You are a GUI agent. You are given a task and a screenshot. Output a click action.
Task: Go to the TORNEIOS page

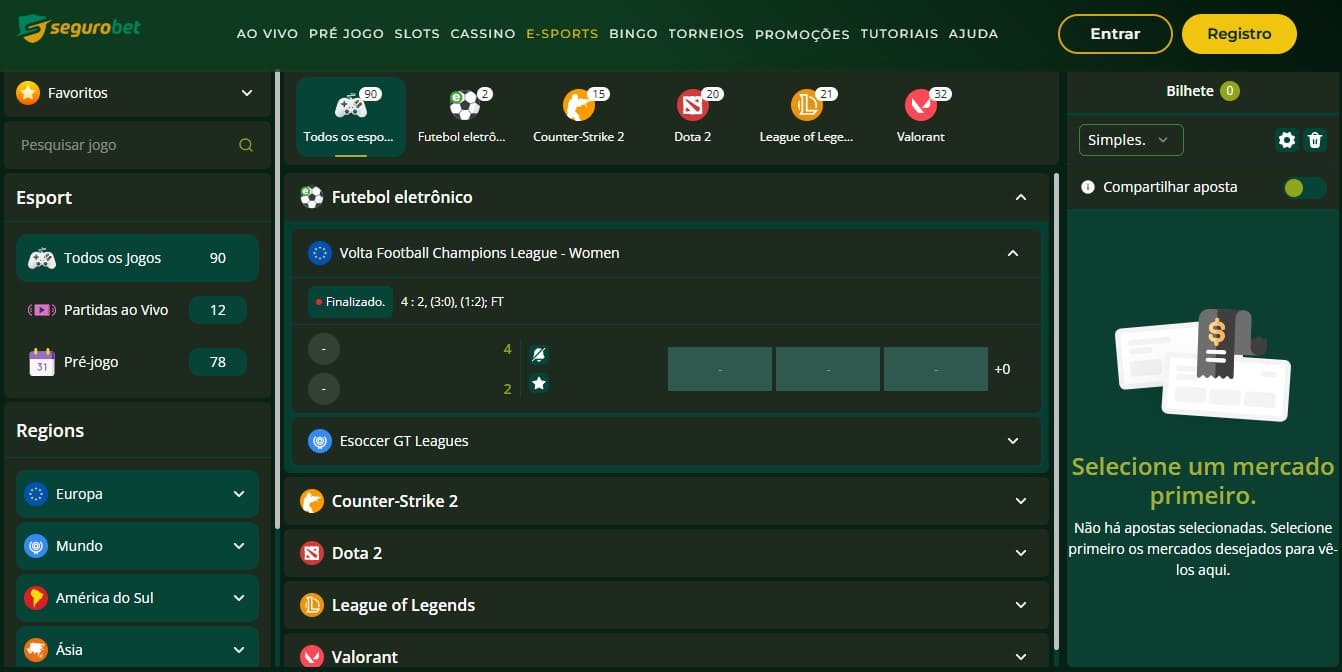tap(706, 33)
